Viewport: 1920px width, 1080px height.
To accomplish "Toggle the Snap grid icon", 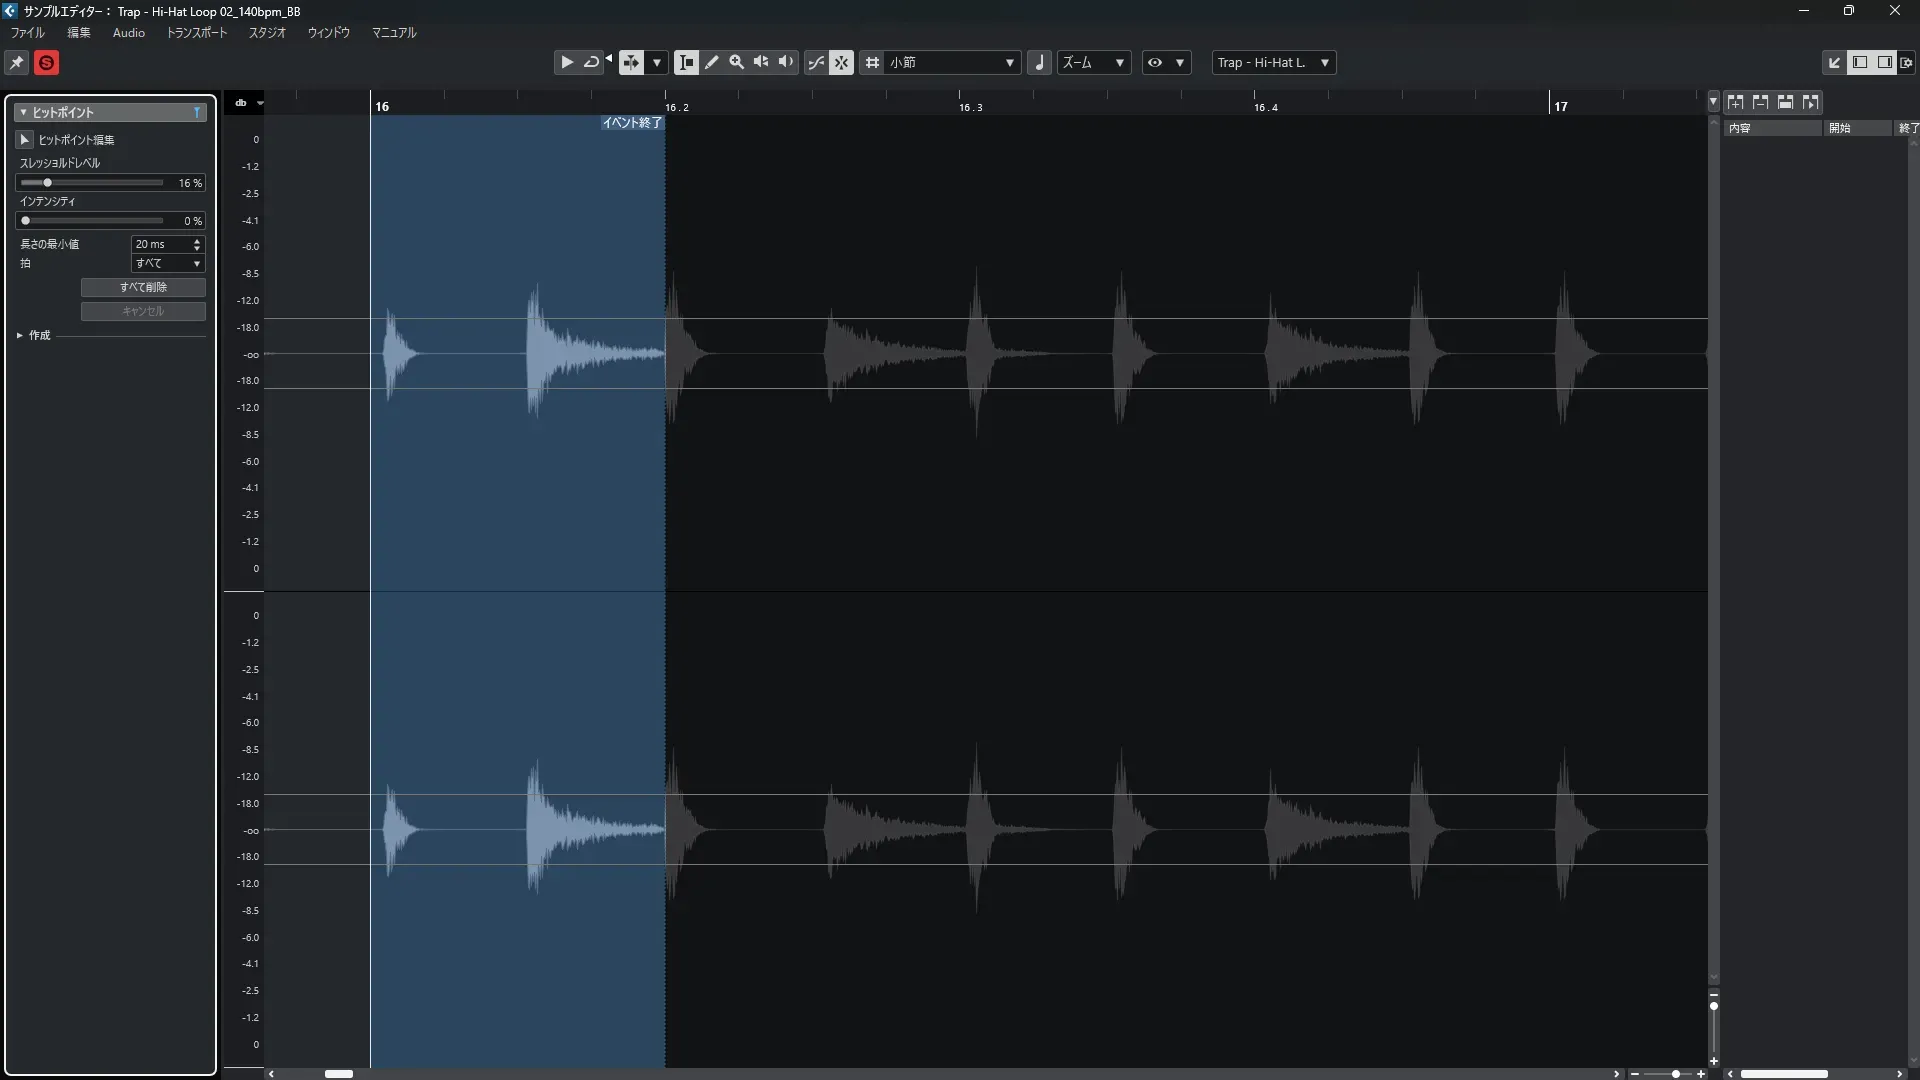I will (x=872, y=62).
